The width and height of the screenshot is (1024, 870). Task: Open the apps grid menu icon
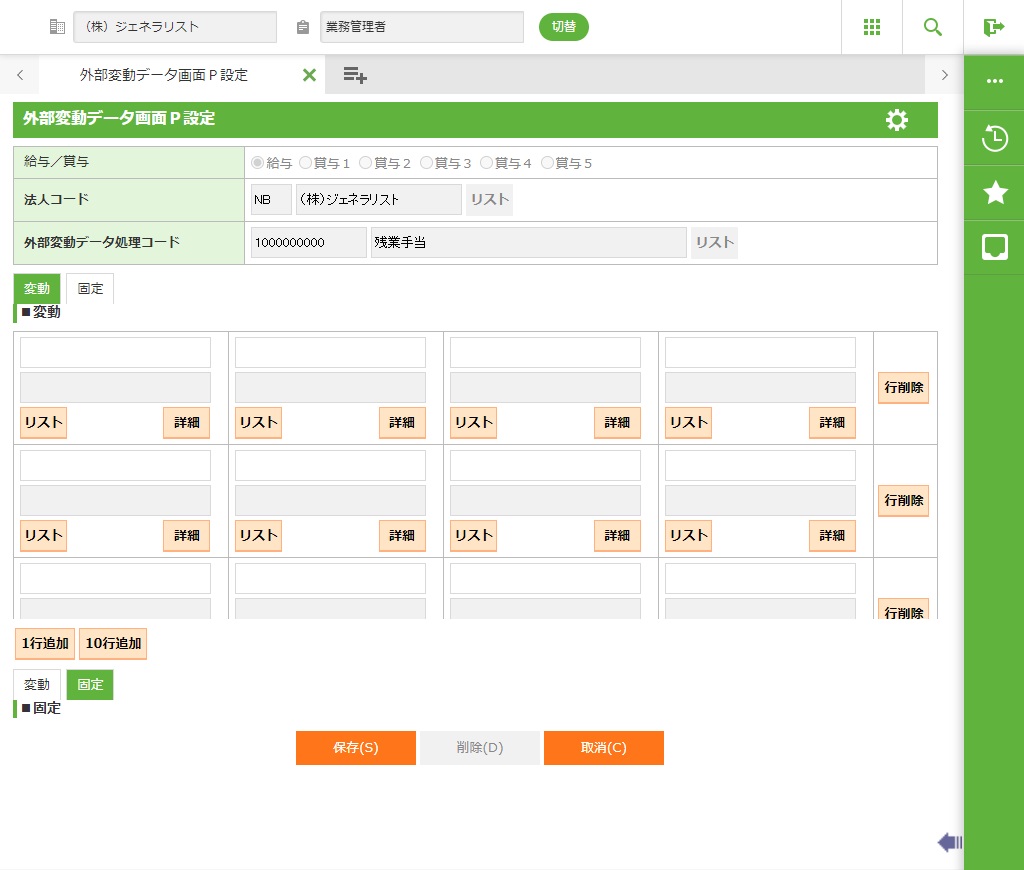(872, 27)
